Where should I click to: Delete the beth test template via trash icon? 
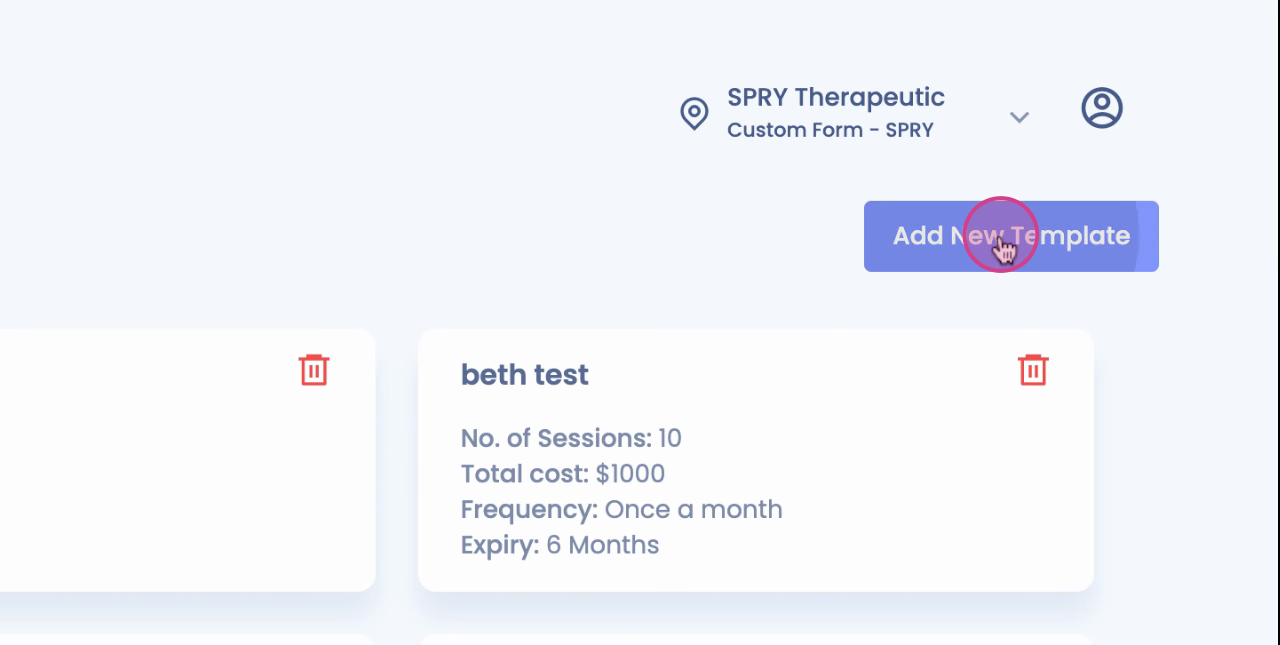coord(1033,370)
